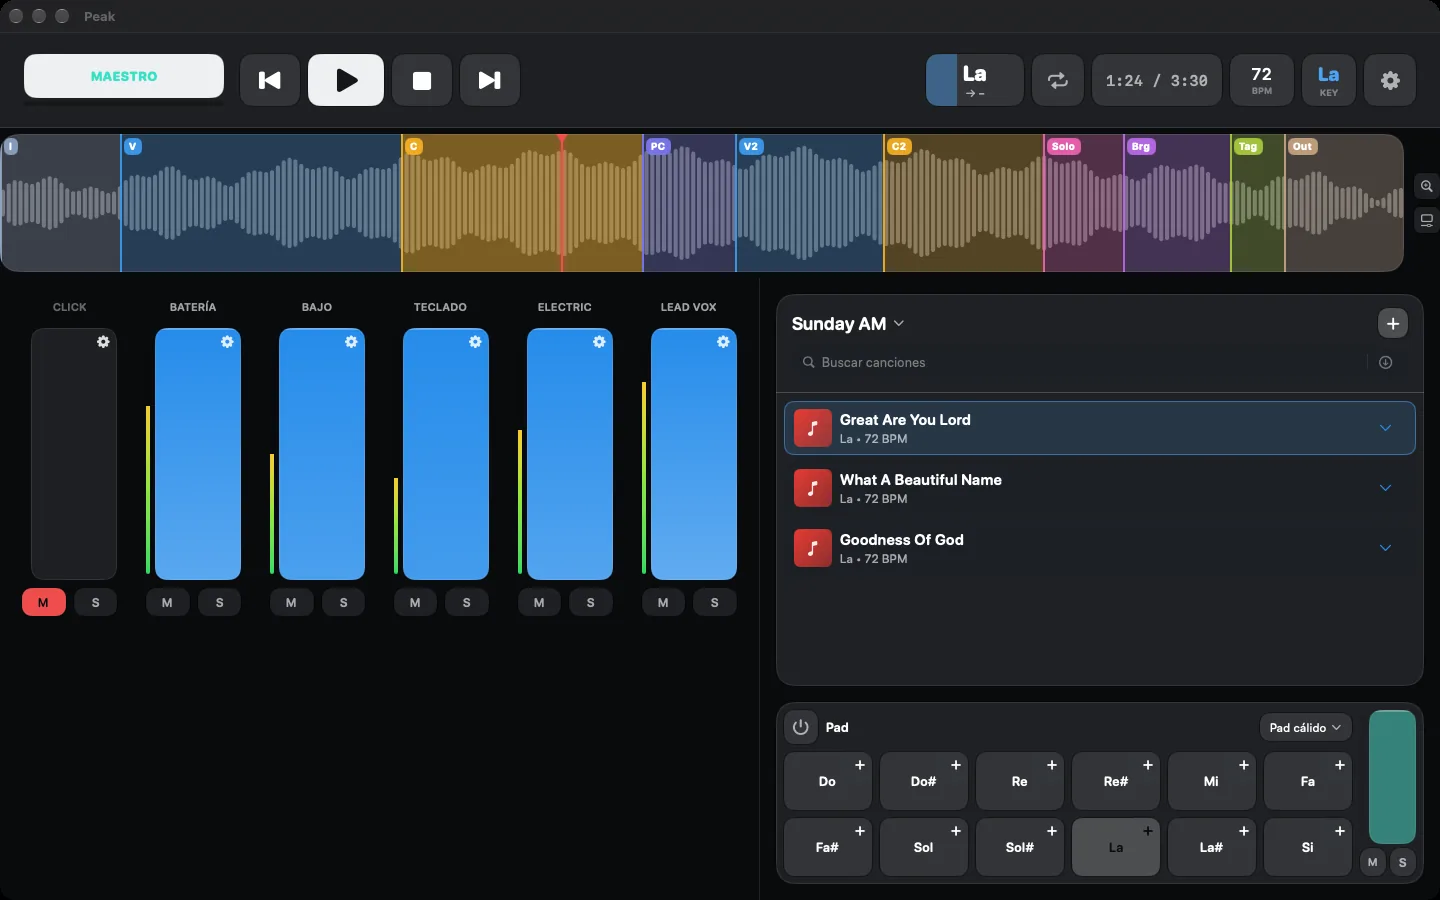
Task: Click plus icon on Re pad
Action: pos(1052,765)
